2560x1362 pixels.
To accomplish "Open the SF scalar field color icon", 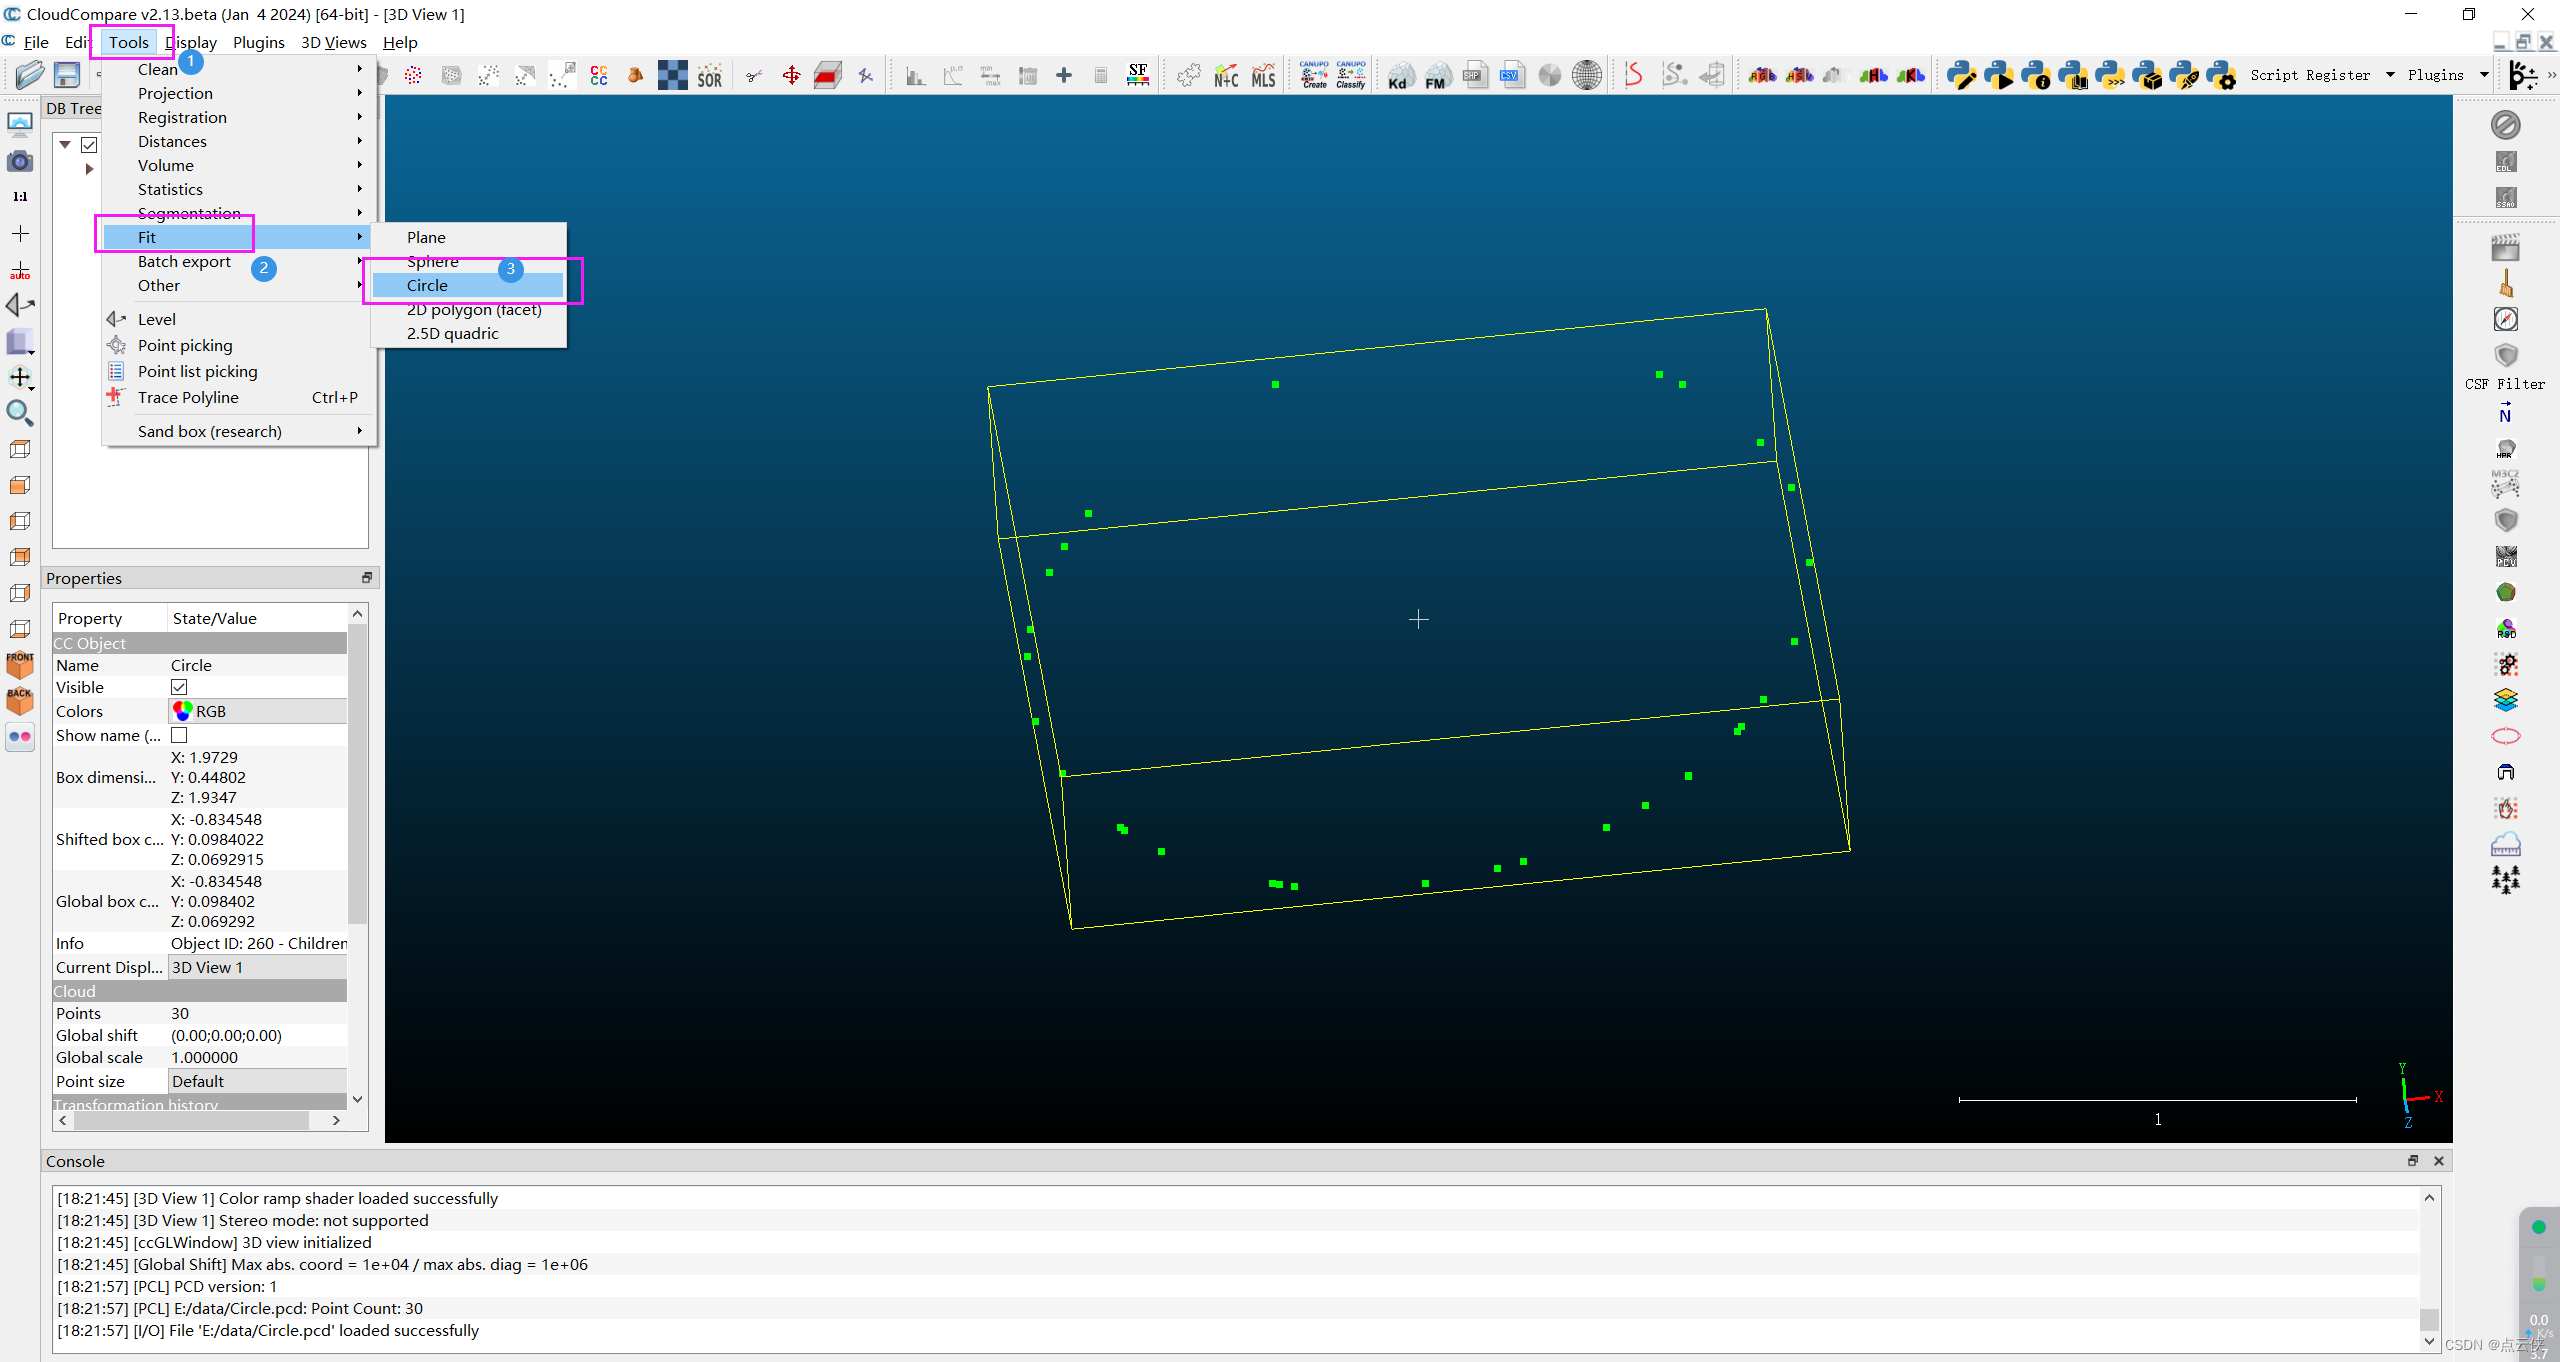I will click(x=1138, y=75).
